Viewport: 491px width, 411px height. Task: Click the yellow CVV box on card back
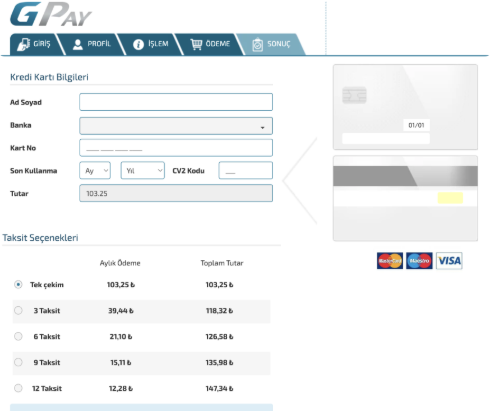coord(450,198)
